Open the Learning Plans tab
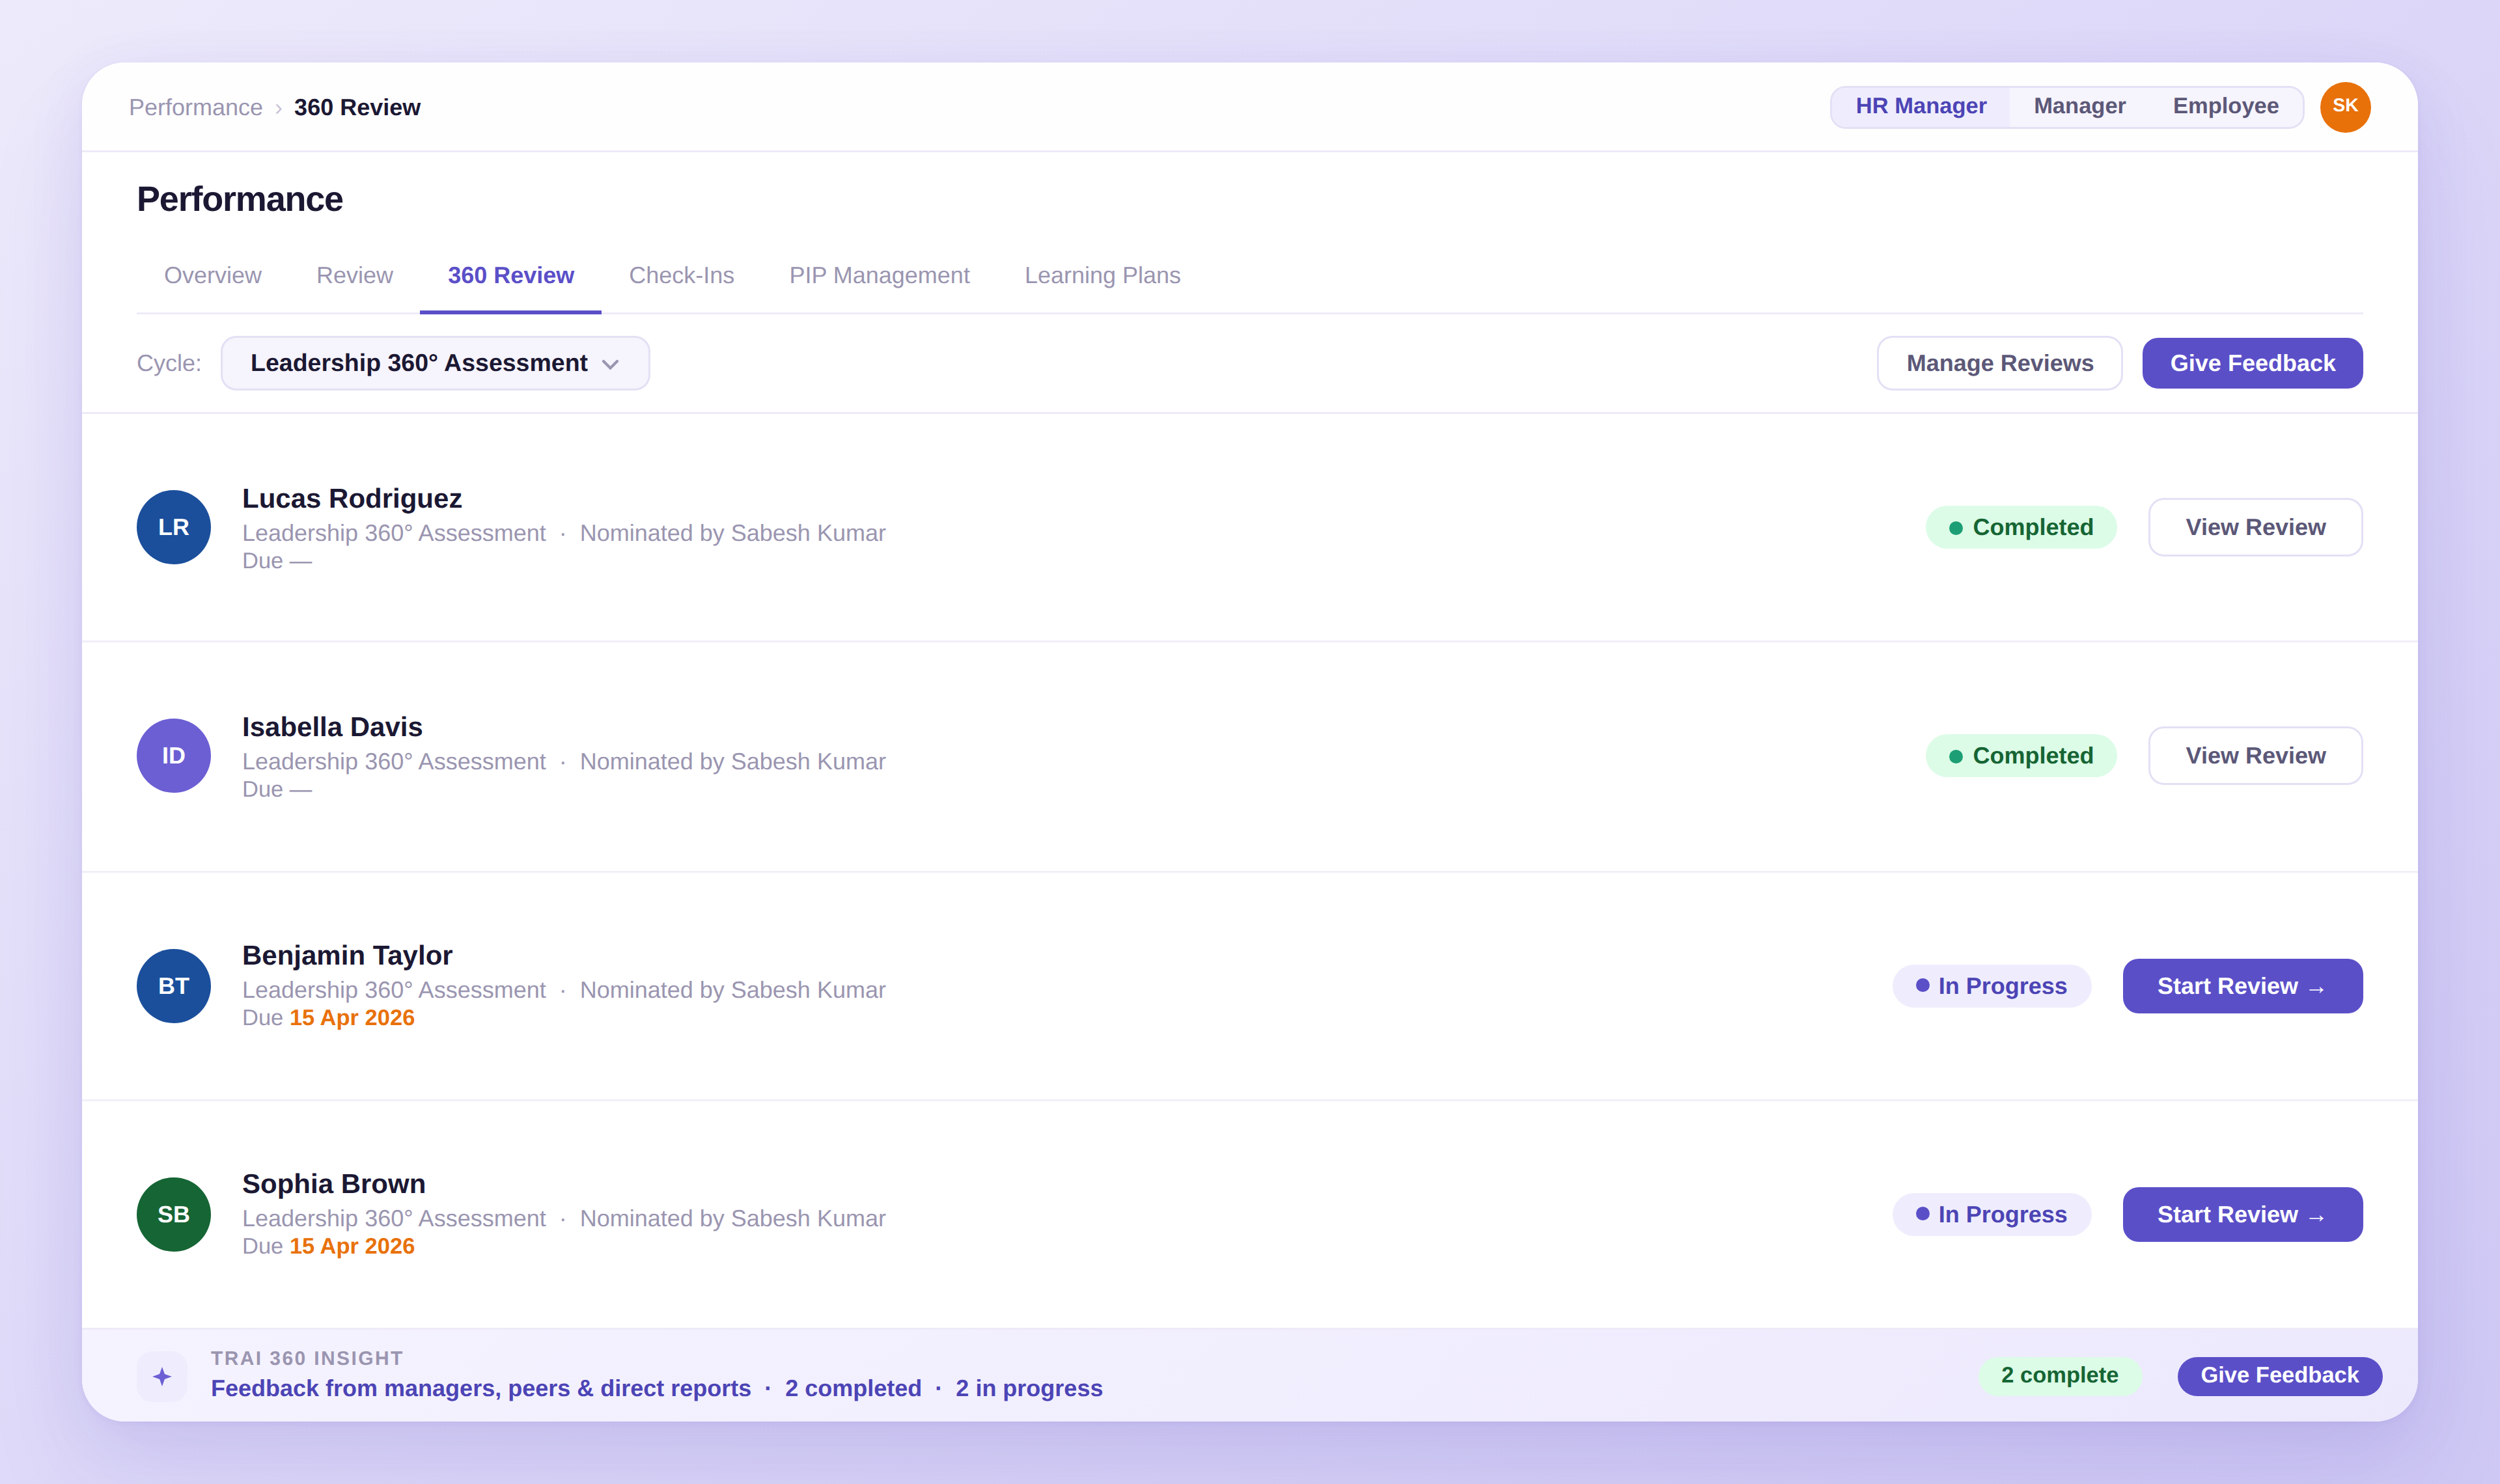The width and height of the screenshot is (2500, 1484). [x=1102, y=275]
